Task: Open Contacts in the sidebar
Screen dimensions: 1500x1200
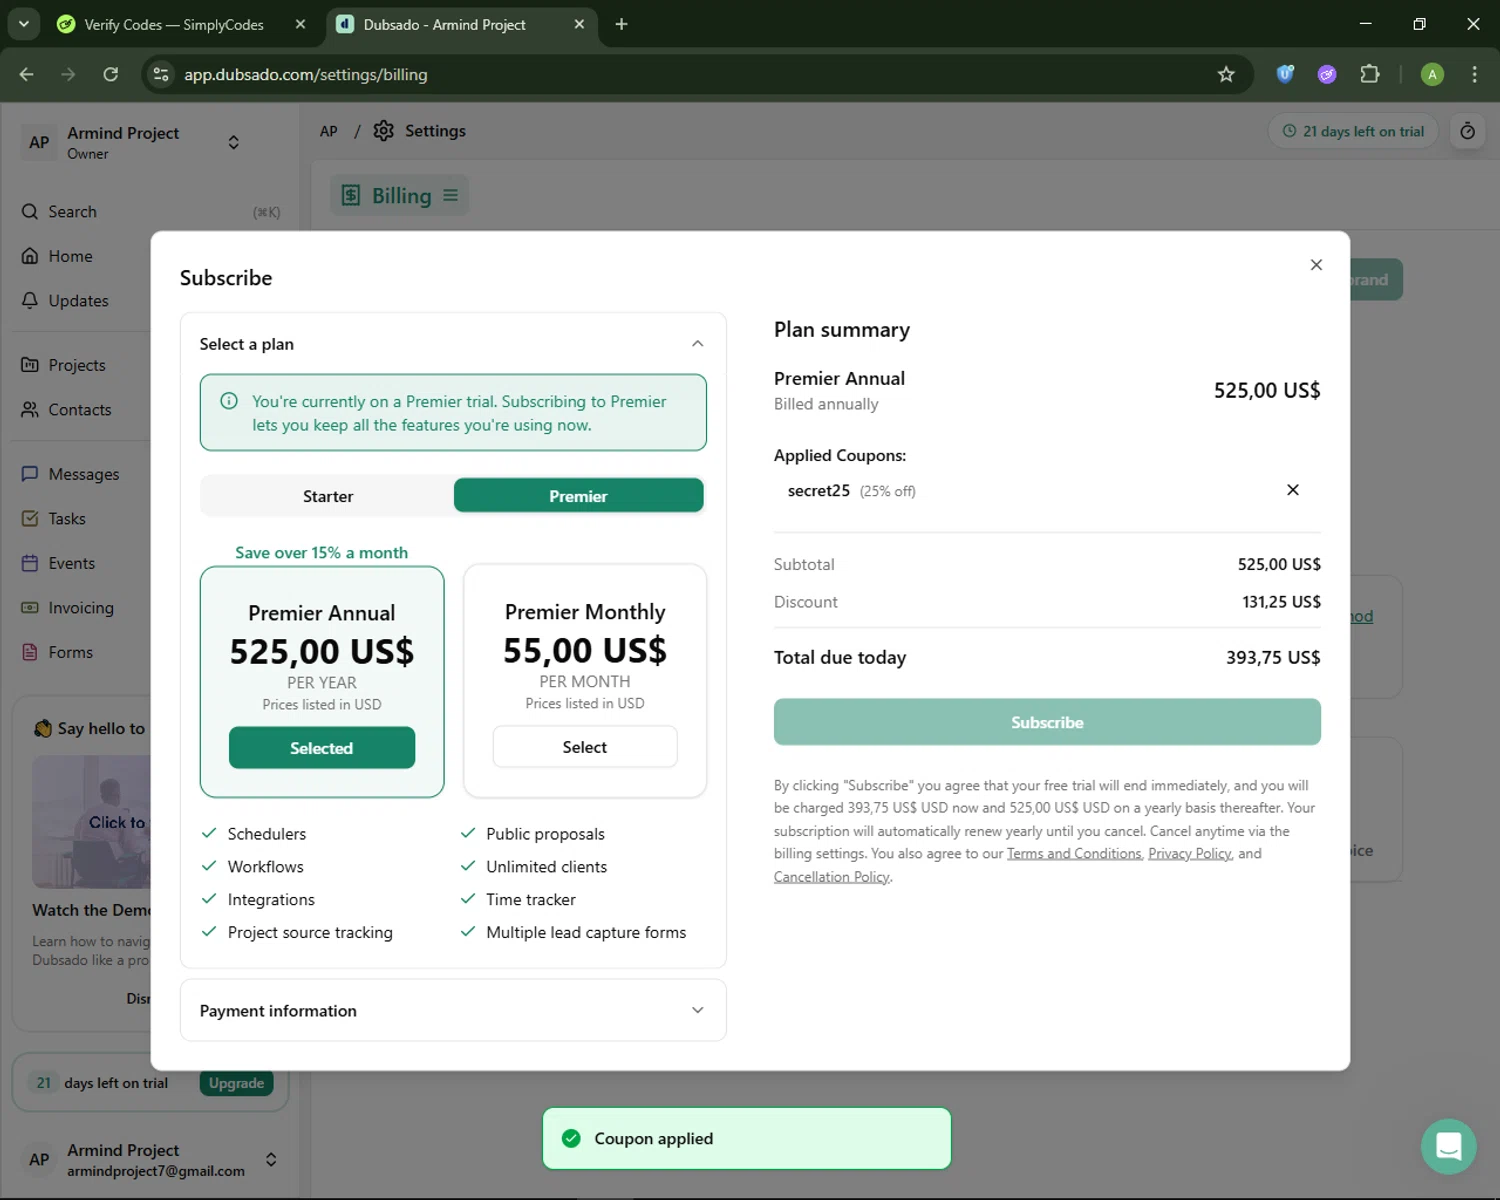Action: tap(80, 410)
